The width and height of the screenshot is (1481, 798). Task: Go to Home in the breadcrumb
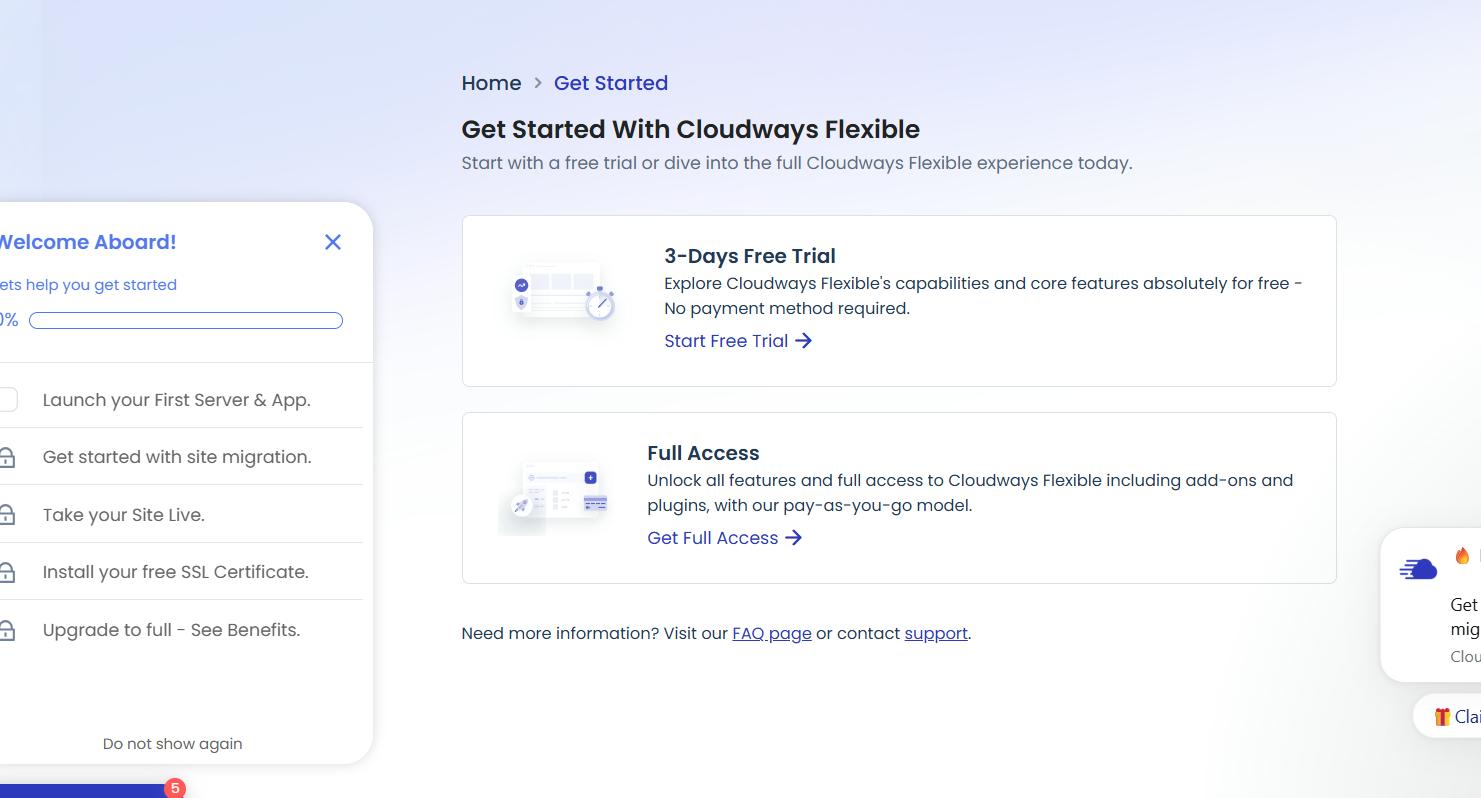[491, 83]
